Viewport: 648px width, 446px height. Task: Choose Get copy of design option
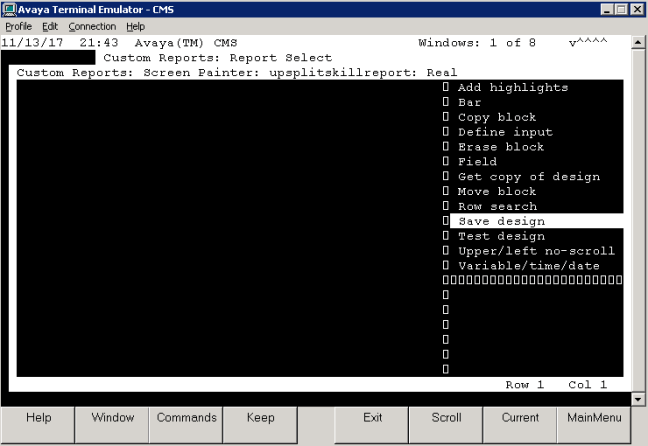coord(528,177)
